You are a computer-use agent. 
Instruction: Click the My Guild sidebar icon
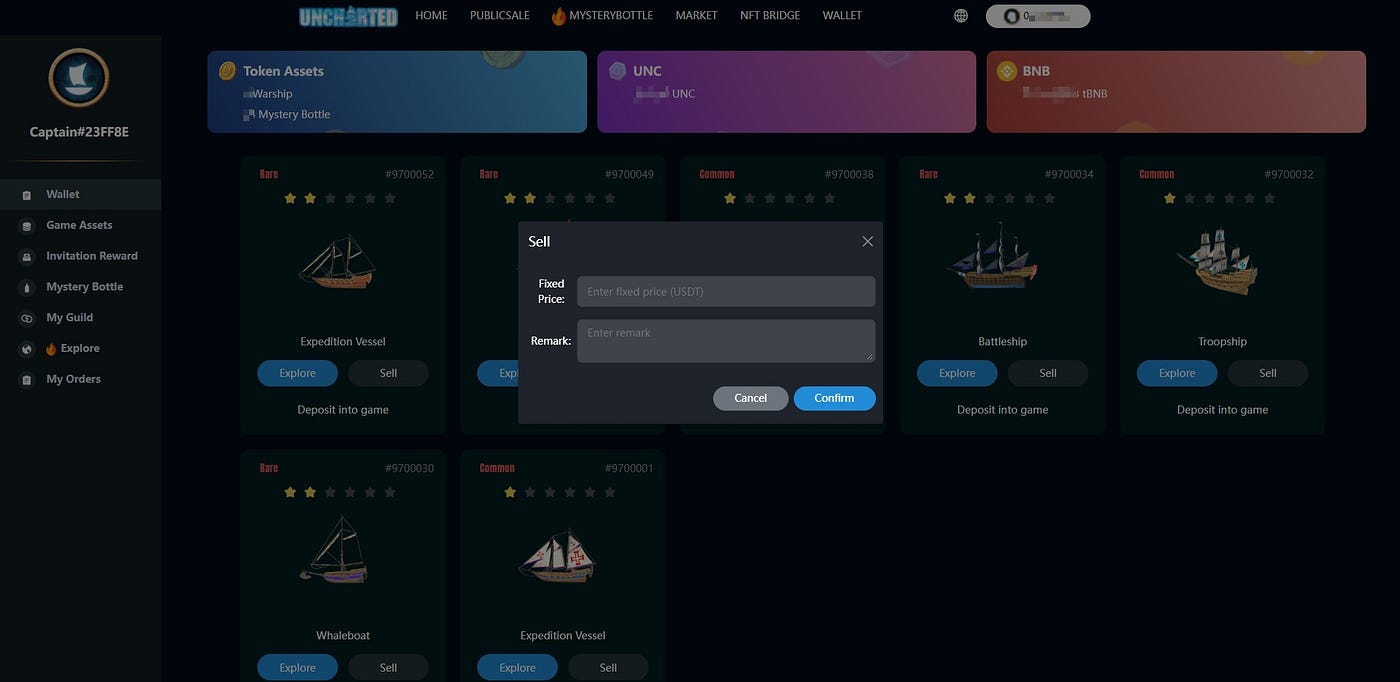(x=27, y=318)
